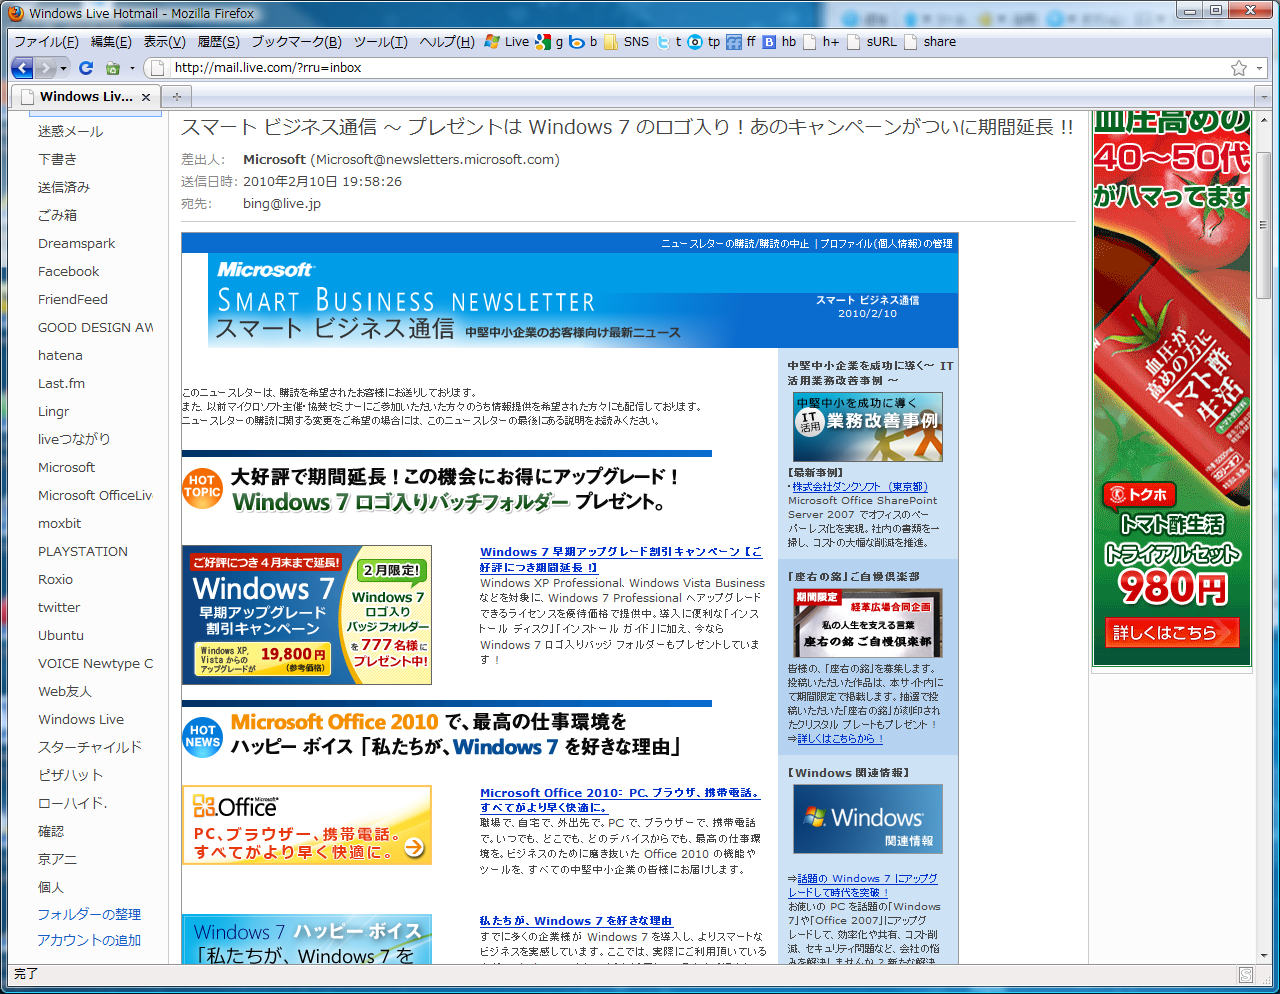
Task: Open the sURL bookmark
Action: tap(872, 42)
